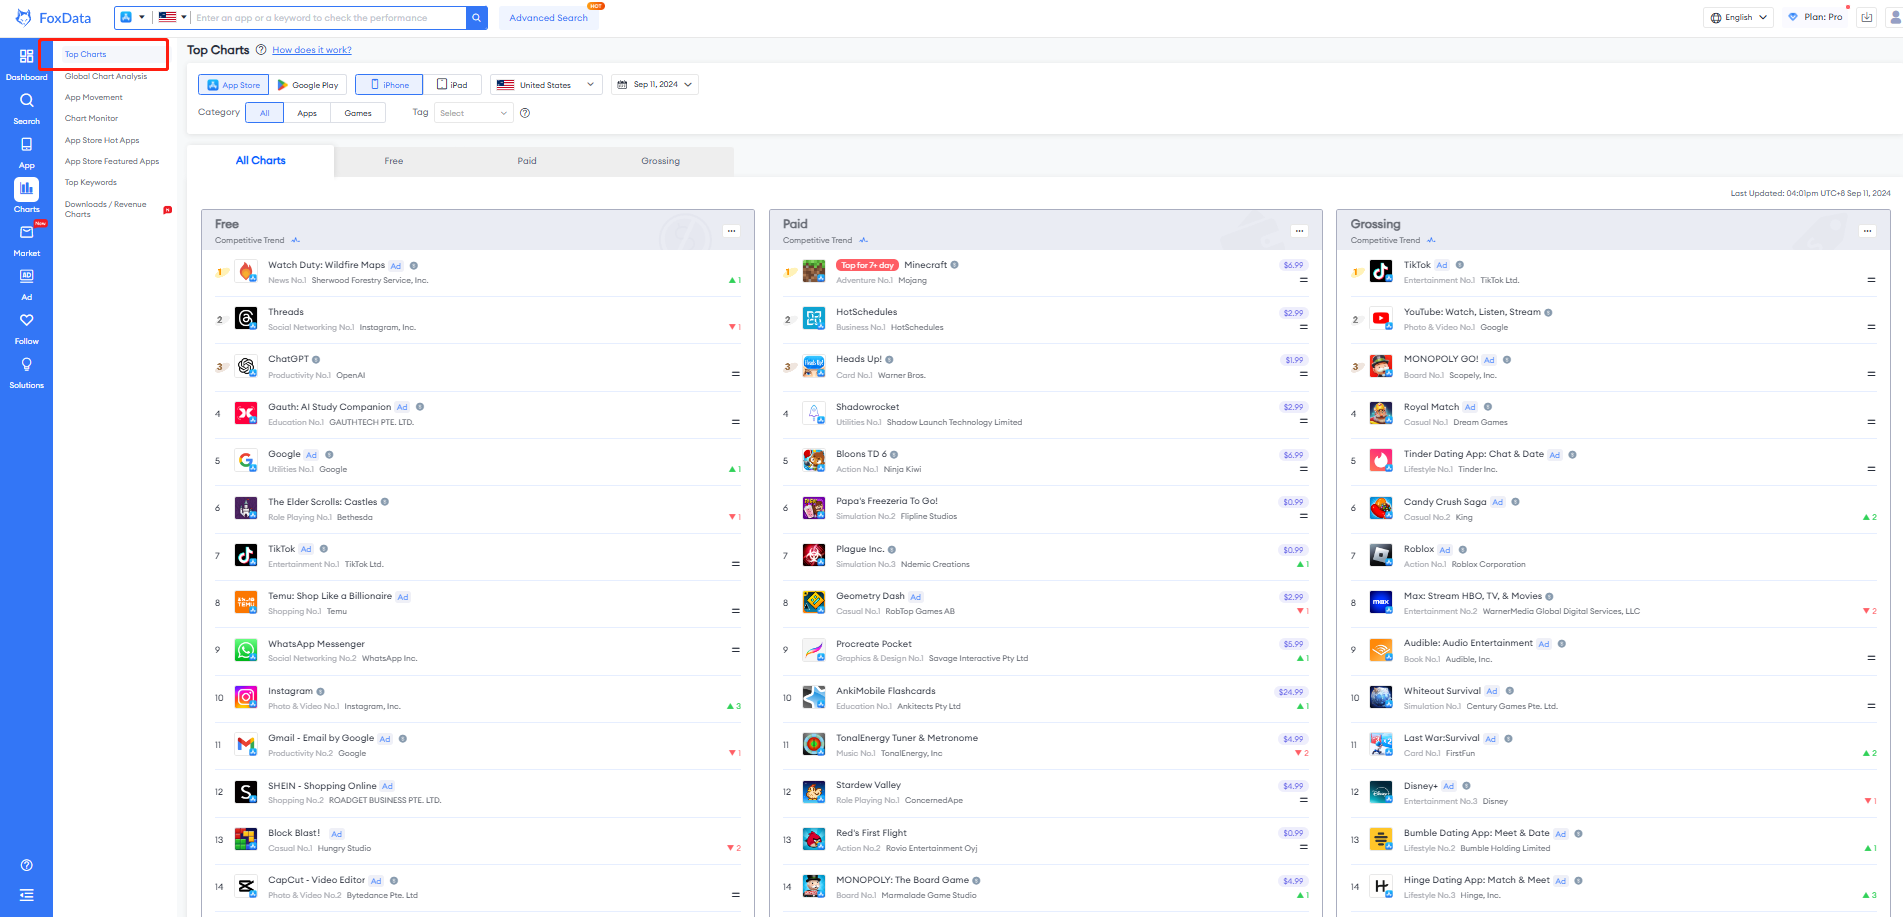The width and height of the screenshot is (1903, 917).
Task: Open the Search sidebar icon
Action: pyautogui.click(x=26, y=101)
